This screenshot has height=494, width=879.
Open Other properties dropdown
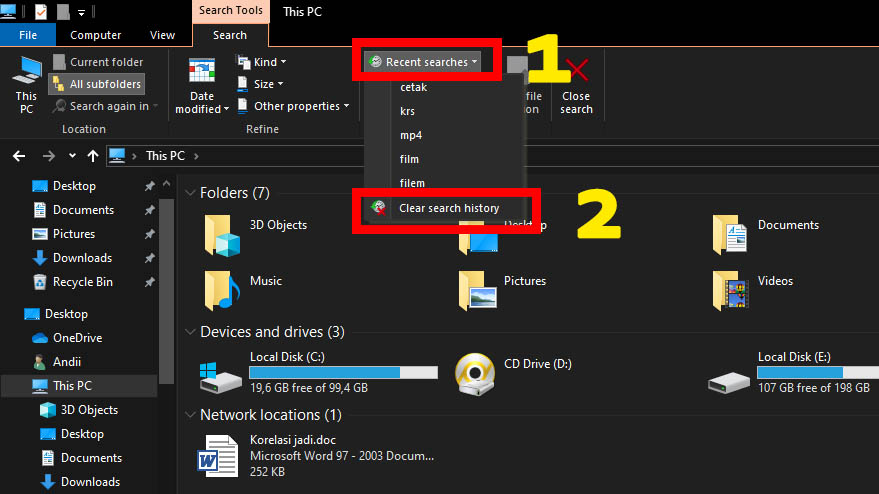(x=293, y=106)
